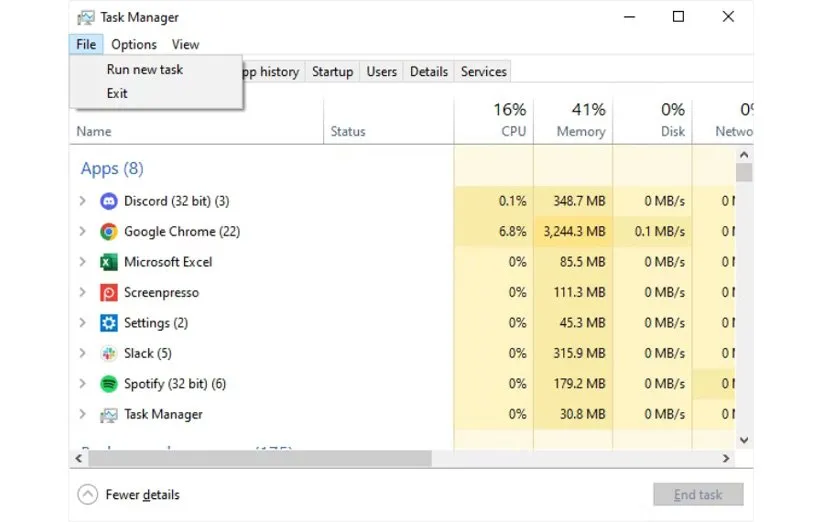Click the Spotify app icon
822x522 pixels.
109,384
